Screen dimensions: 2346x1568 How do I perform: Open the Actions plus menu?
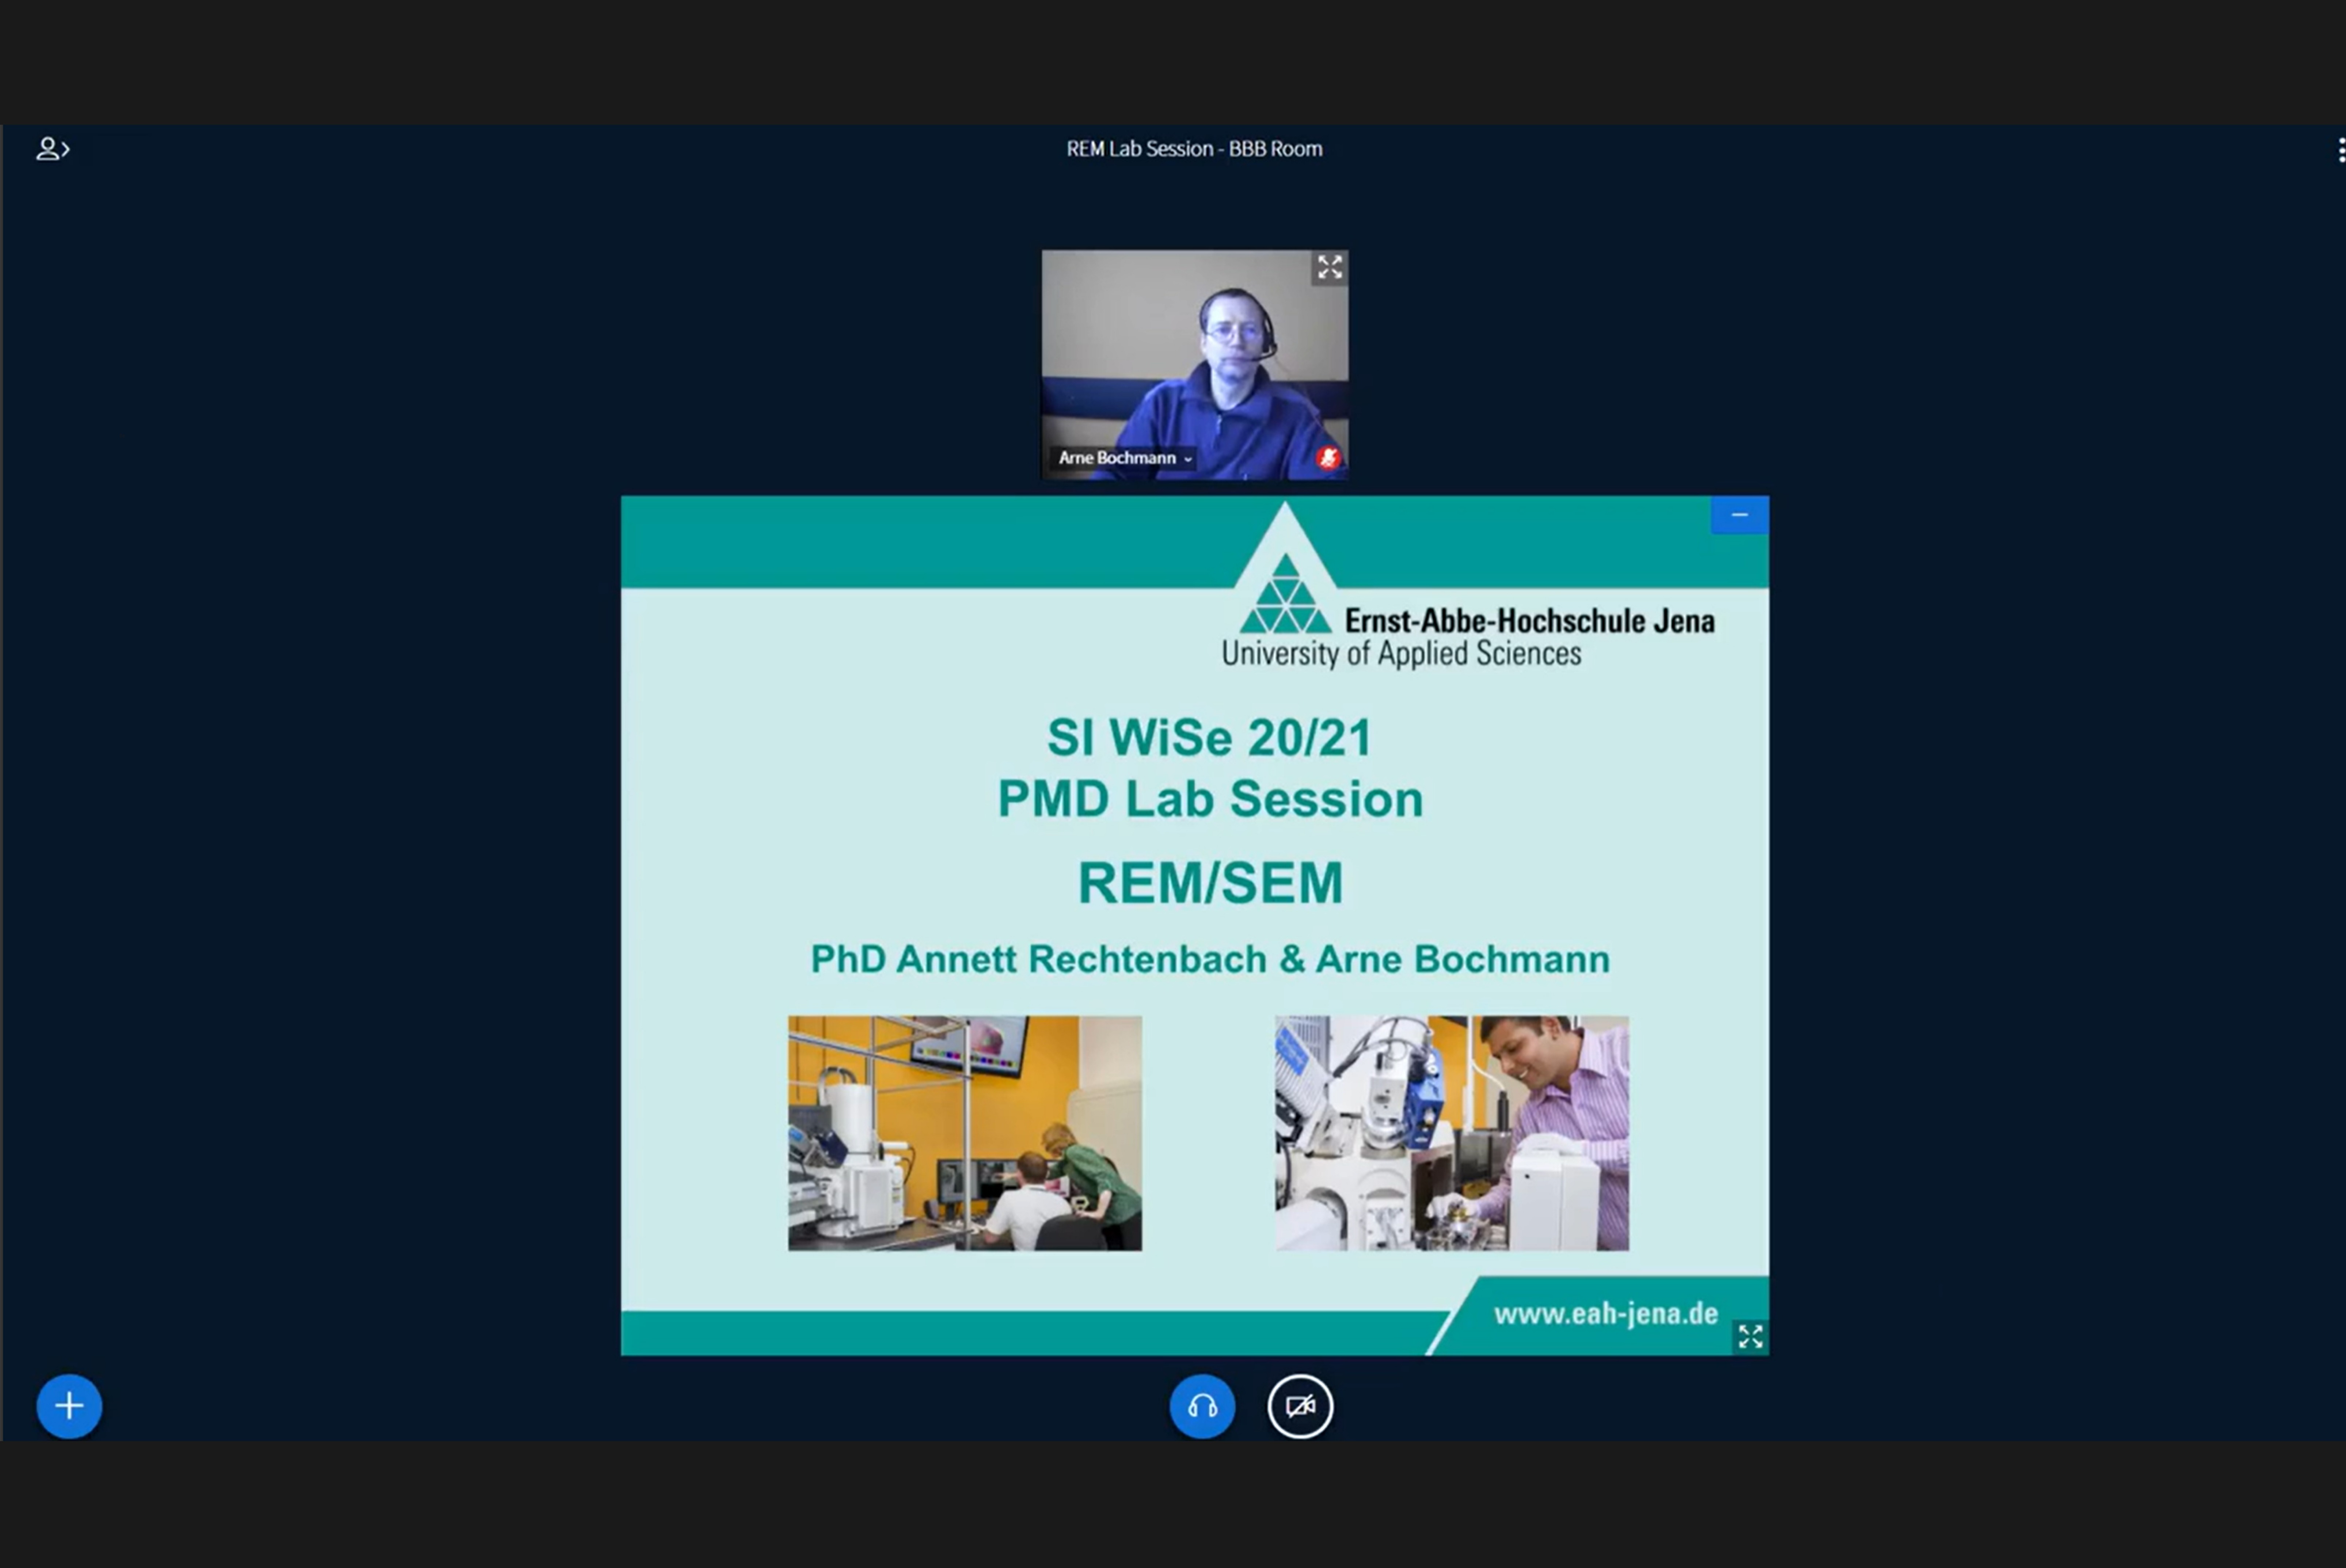click(69, 1406)
